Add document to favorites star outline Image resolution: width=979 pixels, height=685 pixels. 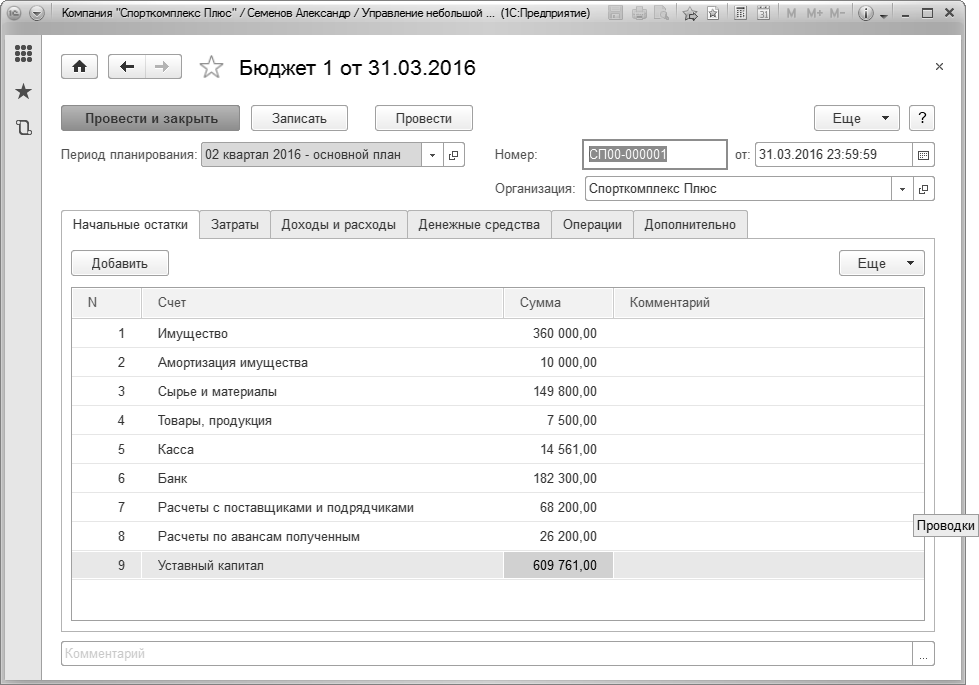(x=211, y=67)
